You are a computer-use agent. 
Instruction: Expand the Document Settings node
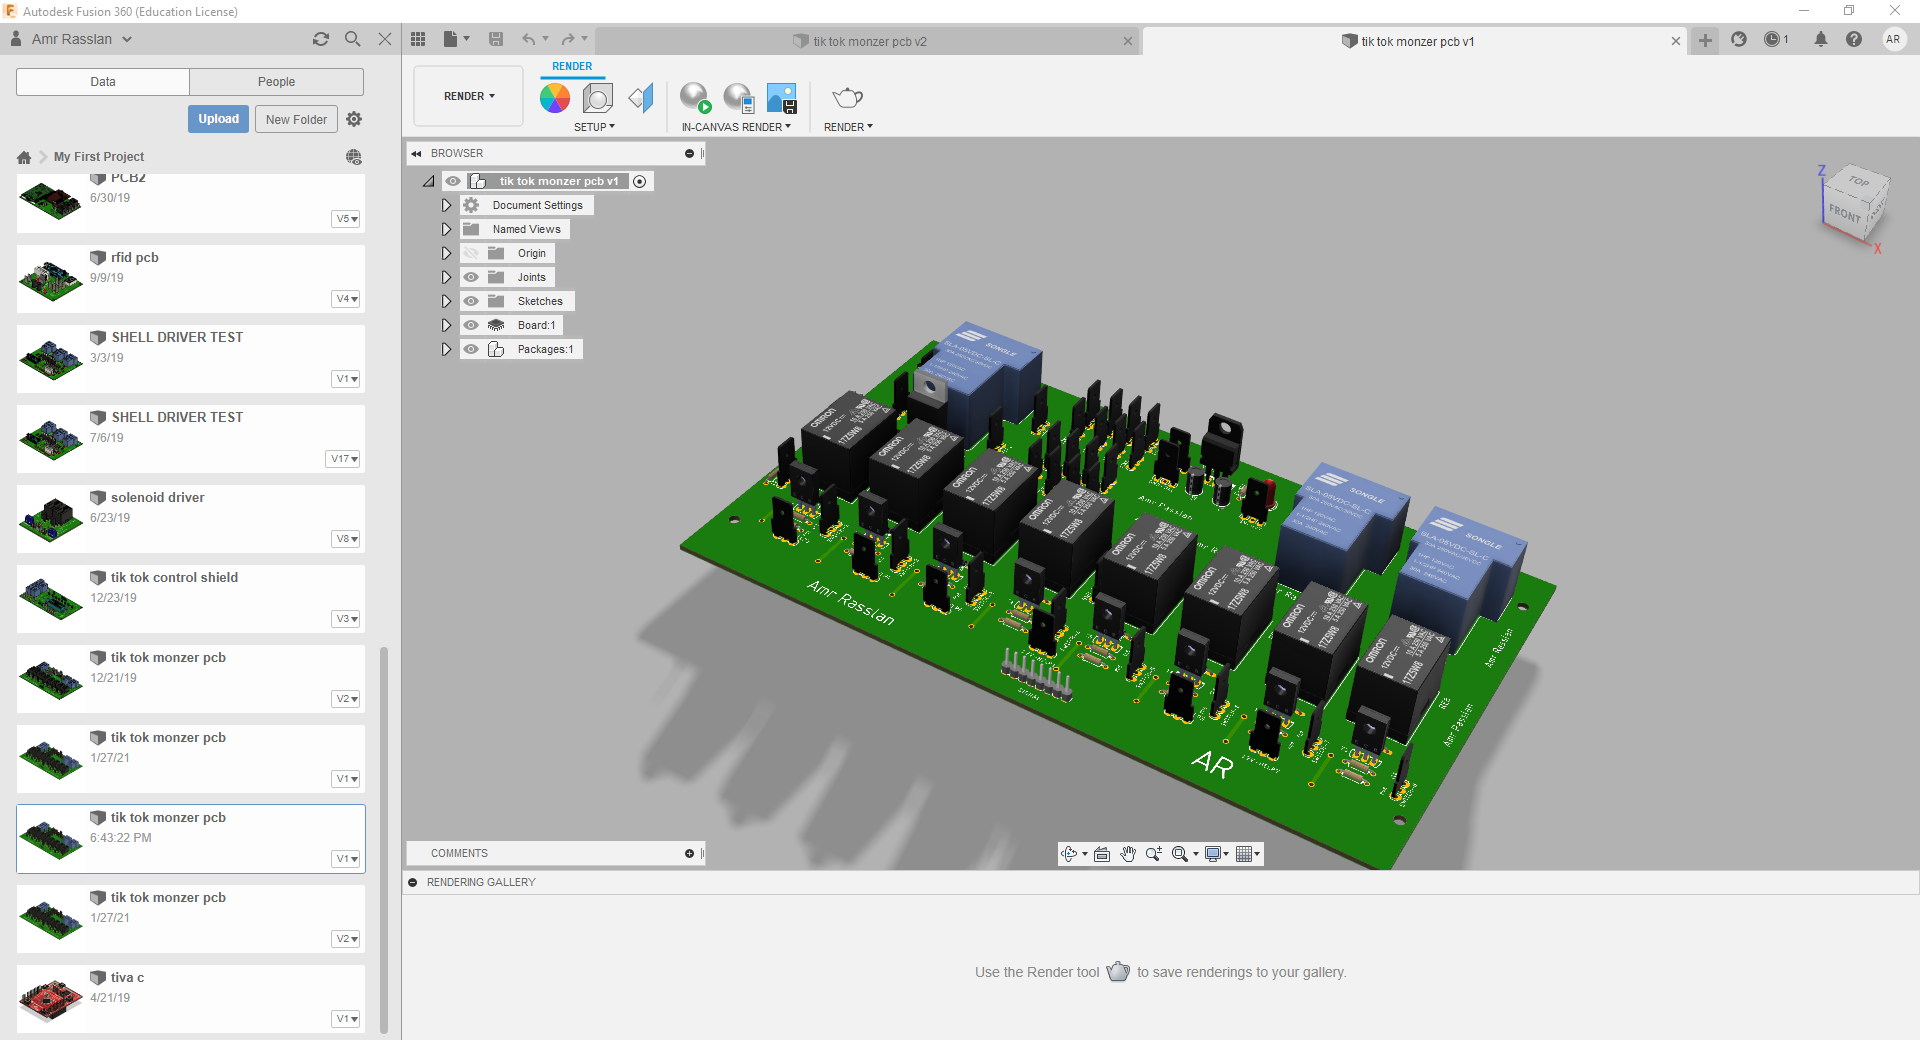point(447,205)
